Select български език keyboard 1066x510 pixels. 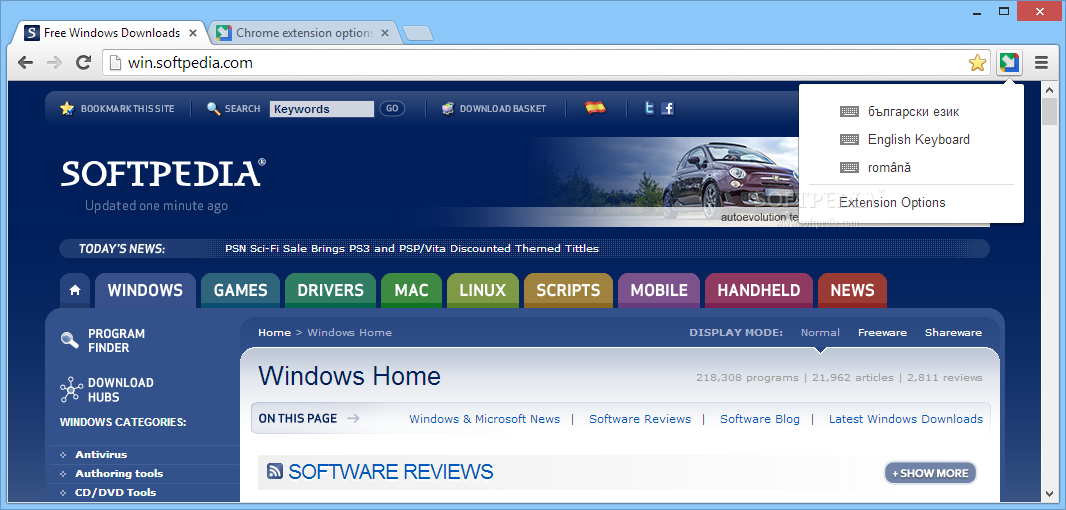[x=911, y=112]
